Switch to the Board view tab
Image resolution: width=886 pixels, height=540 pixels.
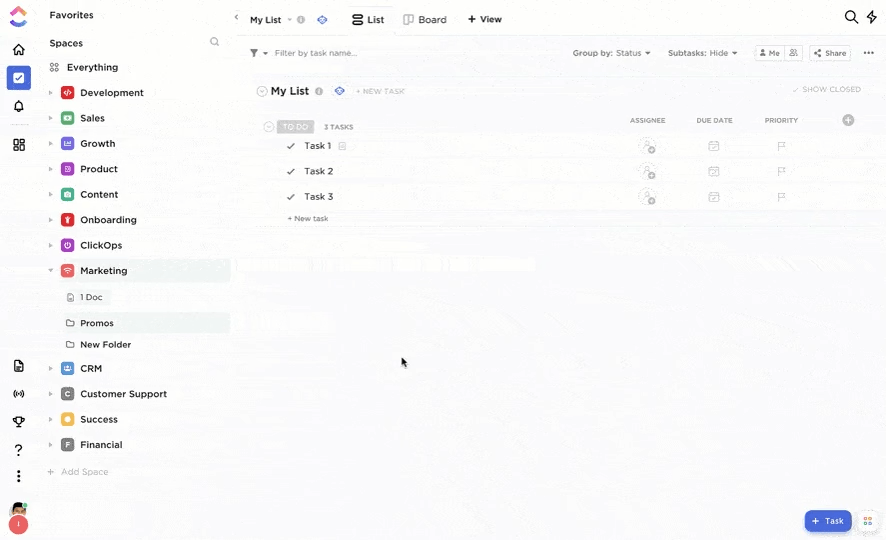tap(425, 20)
